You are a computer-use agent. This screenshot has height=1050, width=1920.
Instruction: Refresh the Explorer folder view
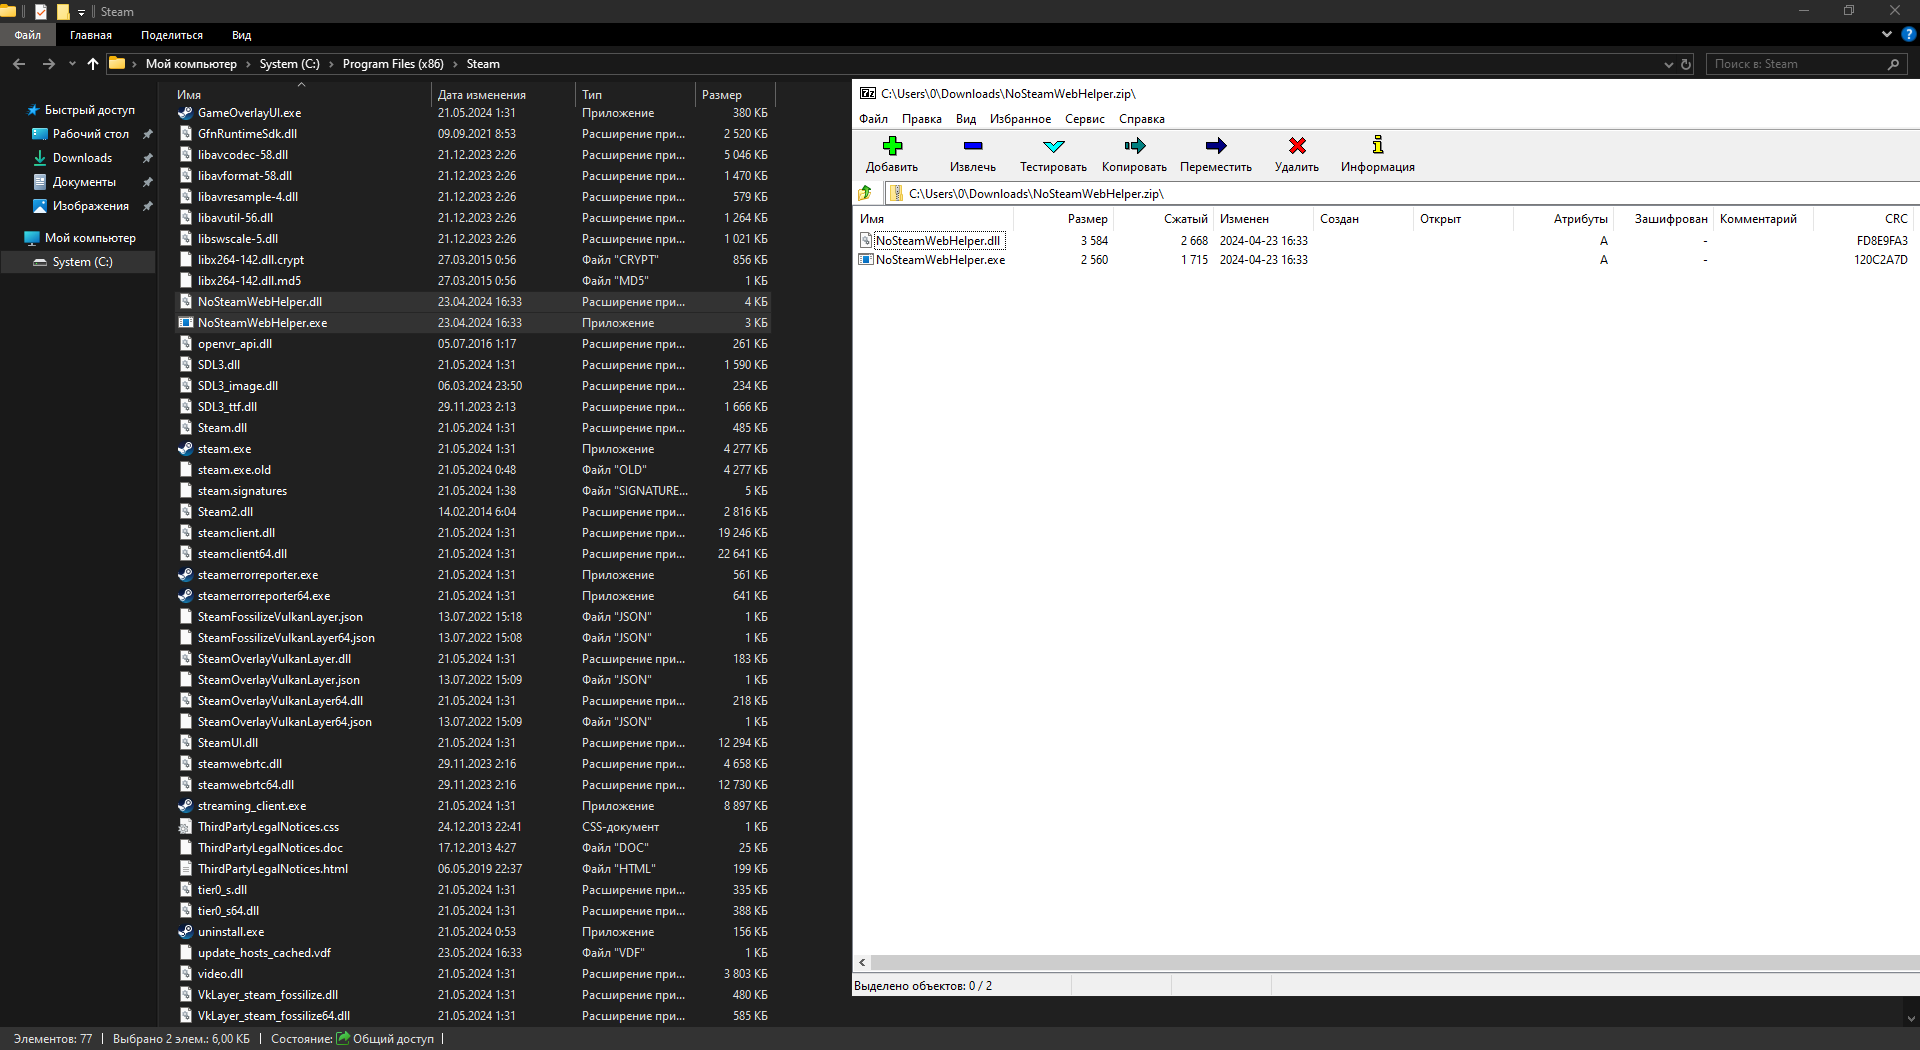pos(1686,64)
